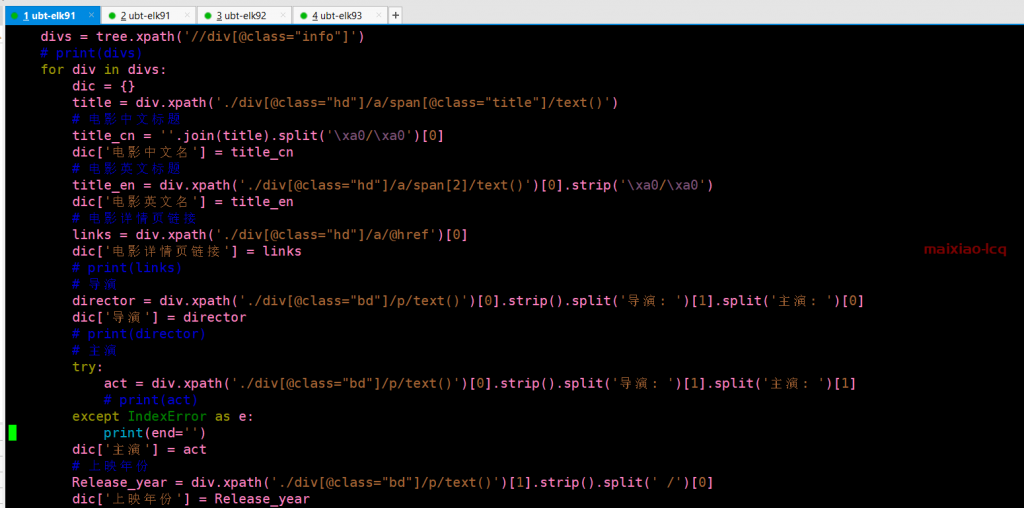Click green status indicator on ubt-elk92 tab
1024x508 pixels.
pyautogui.click(x=207, y=16)
